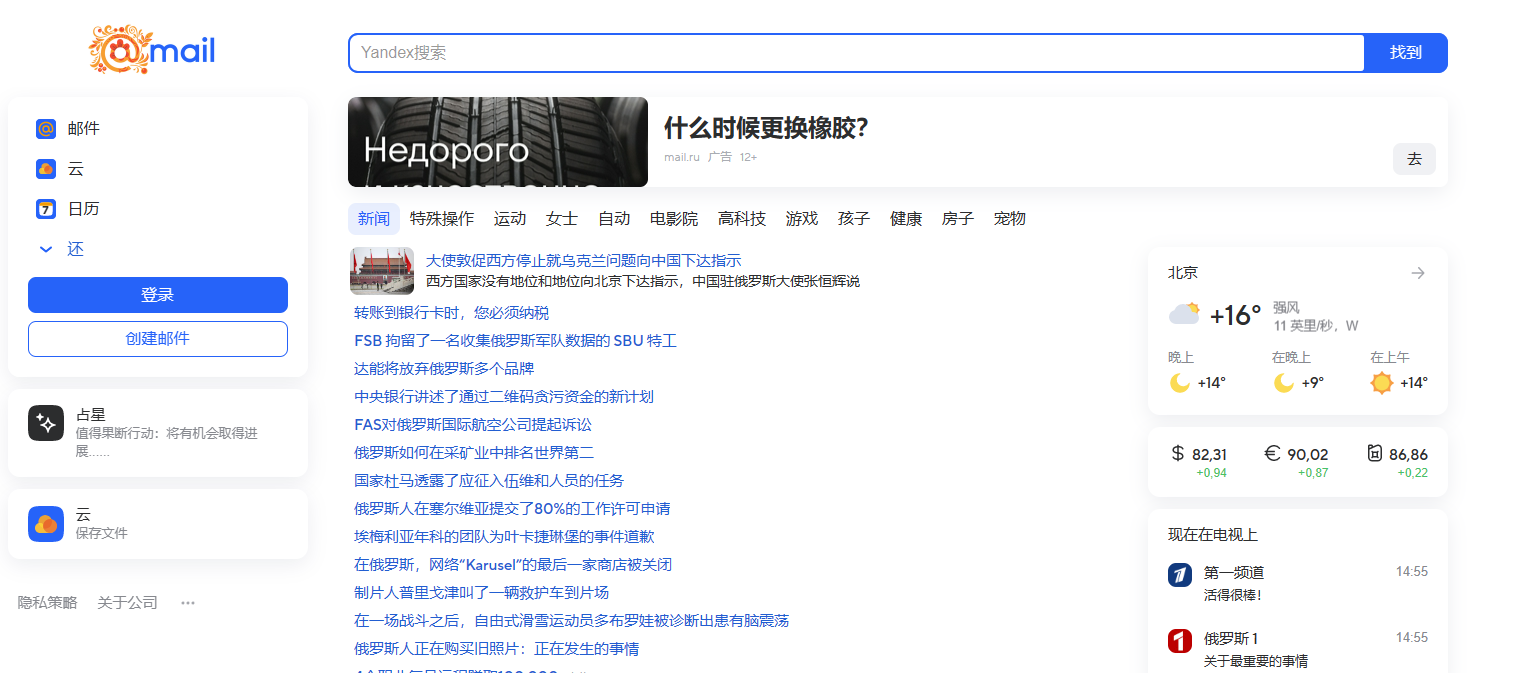Expand the 还 more services chevron
1520x673 pixels.
pyautogui.click(x=45, y=249)
